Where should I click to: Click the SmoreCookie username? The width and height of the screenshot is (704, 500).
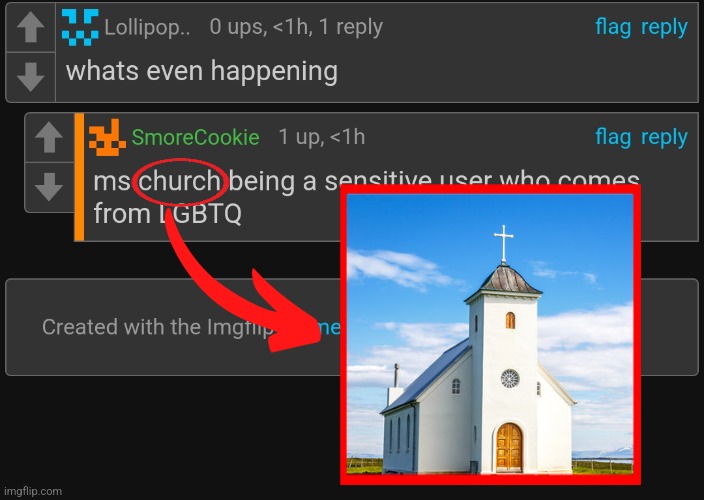pyautogui.click(x=195, y=137)
